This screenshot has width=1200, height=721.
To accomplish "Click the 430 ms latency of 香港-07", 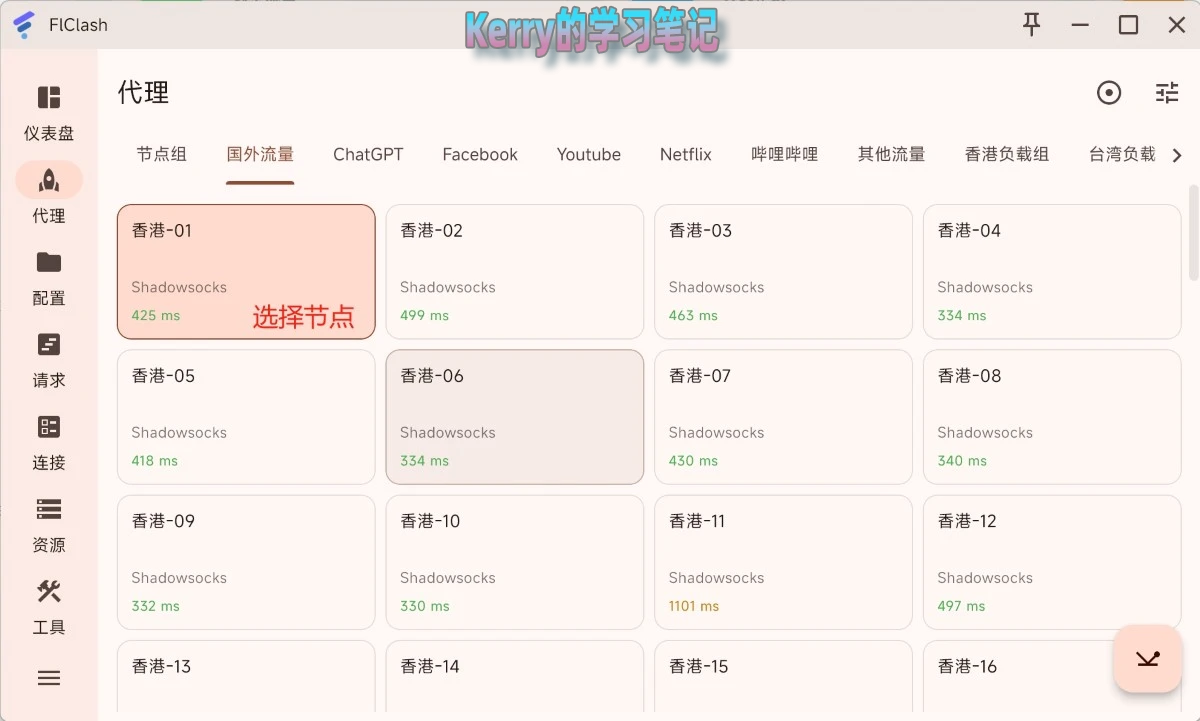I will [693, 461].
